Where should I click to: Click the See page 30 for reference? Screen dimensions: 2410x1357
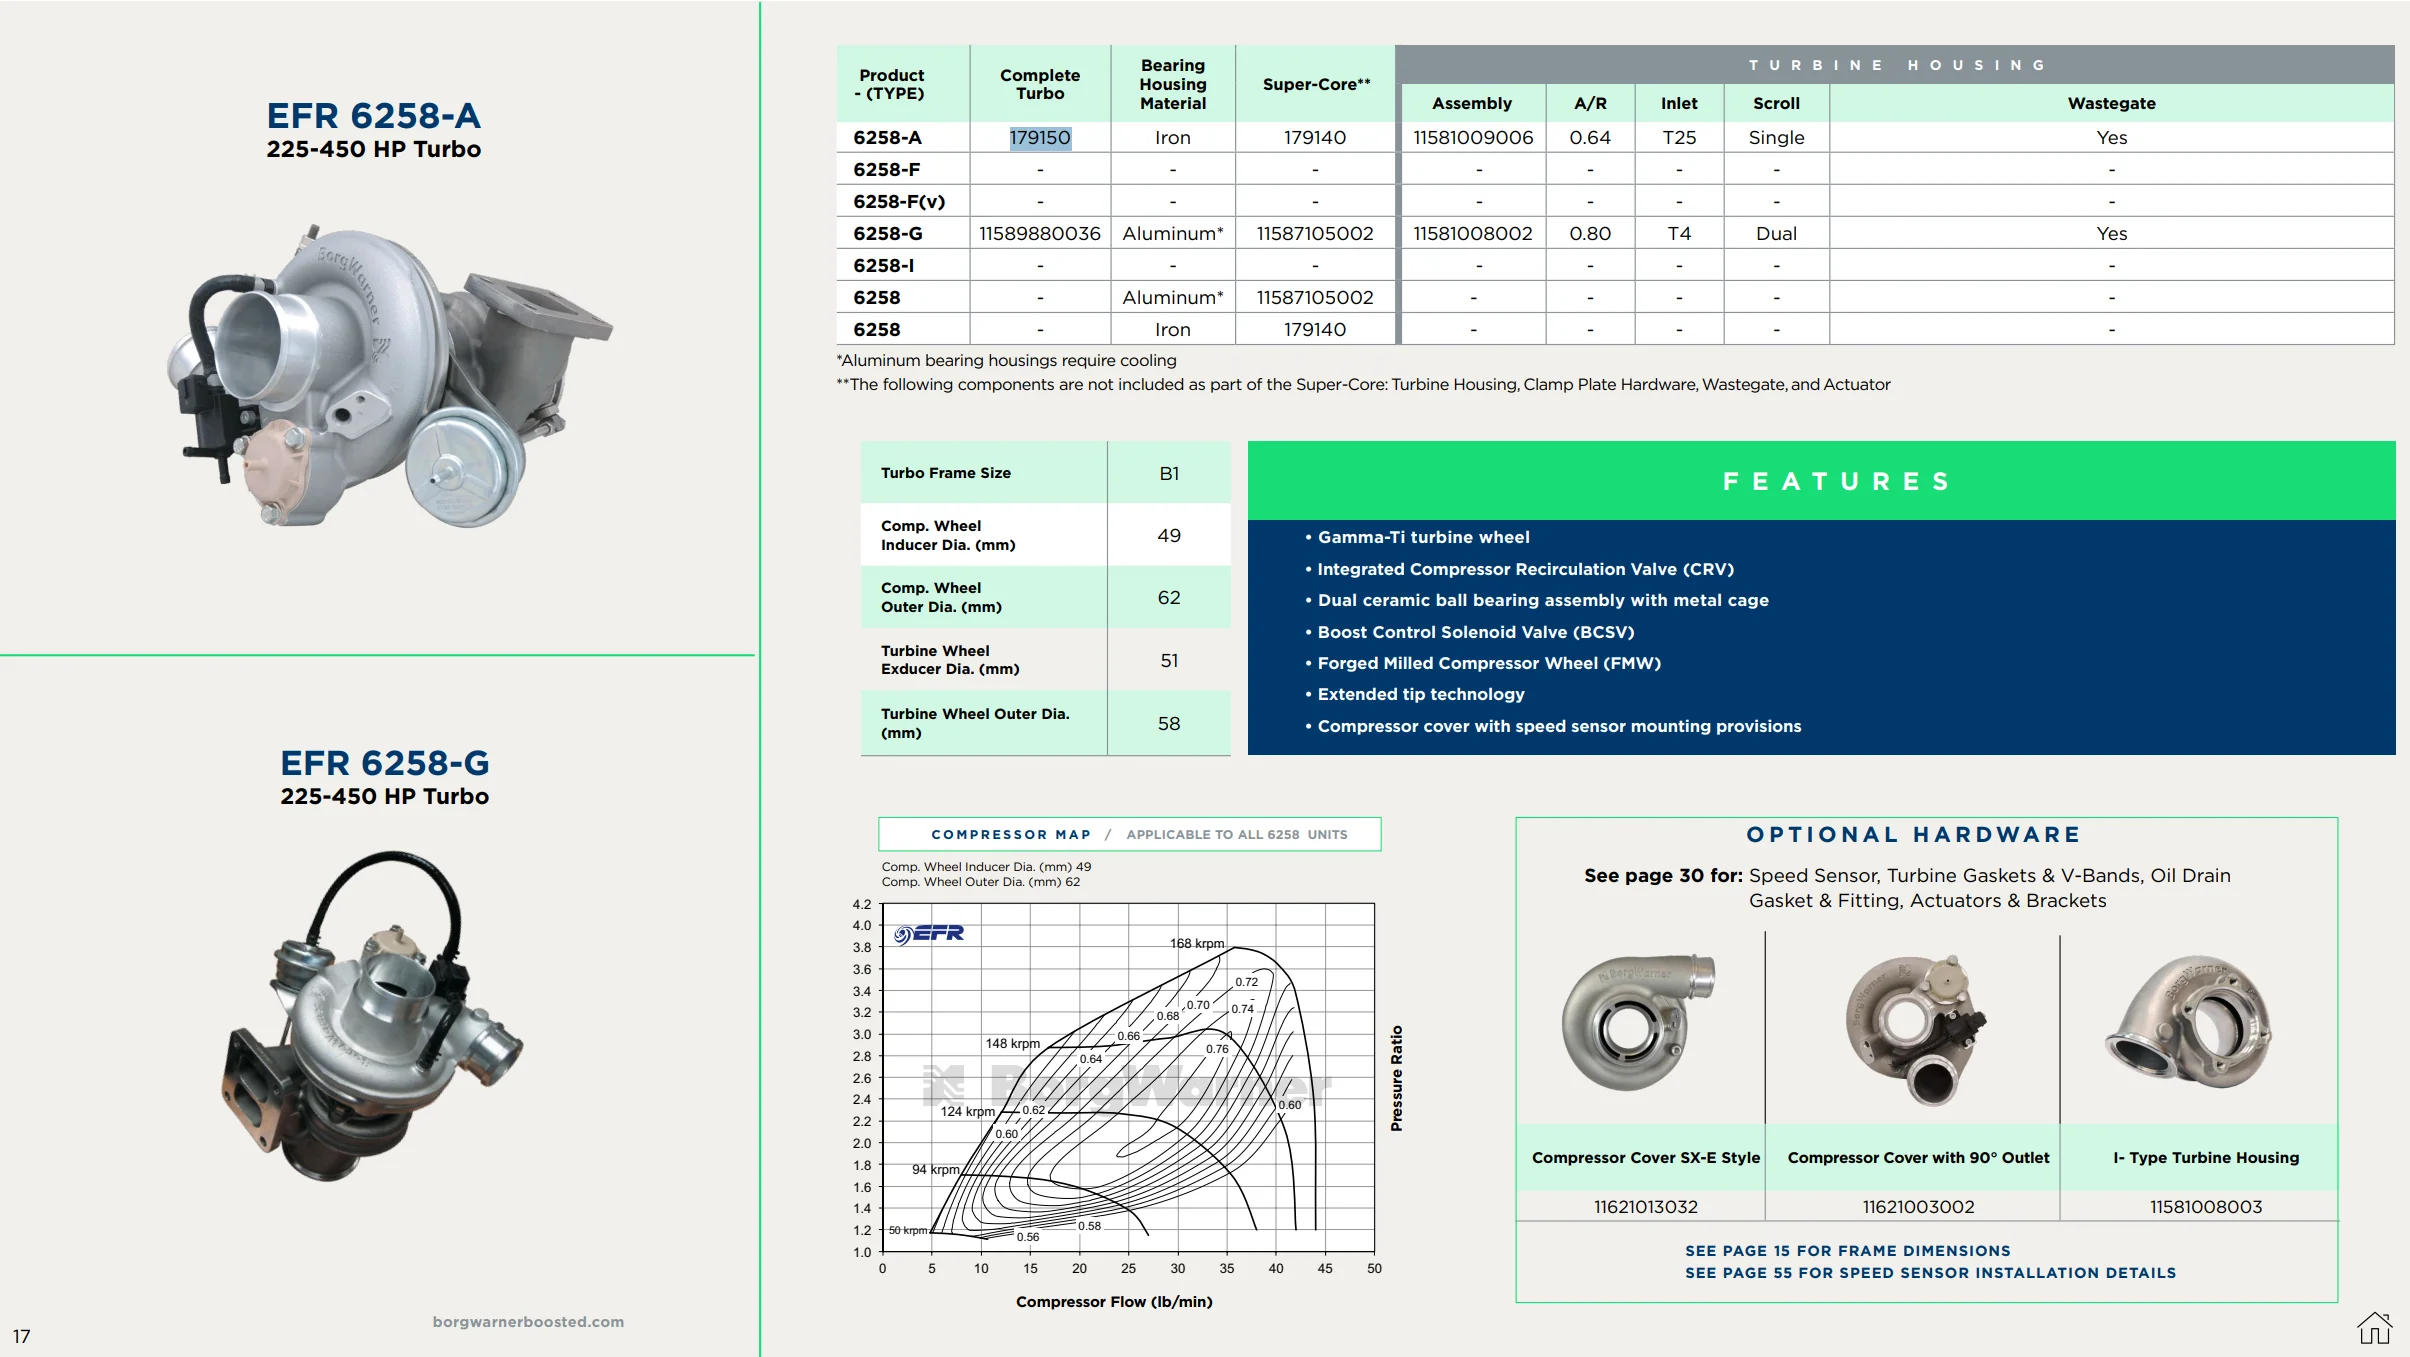[x=1663, y=876]
